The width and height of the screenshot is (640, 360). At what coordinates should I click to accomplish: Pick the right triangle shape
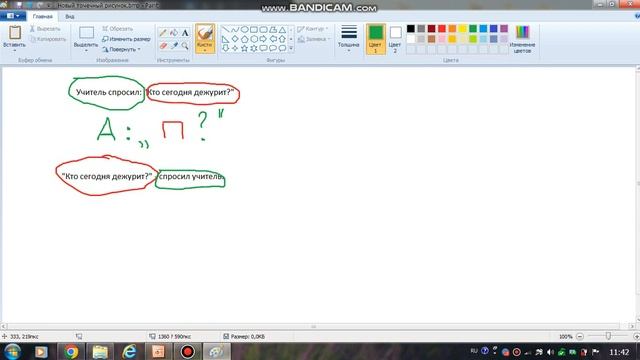[x=225, y=39]
